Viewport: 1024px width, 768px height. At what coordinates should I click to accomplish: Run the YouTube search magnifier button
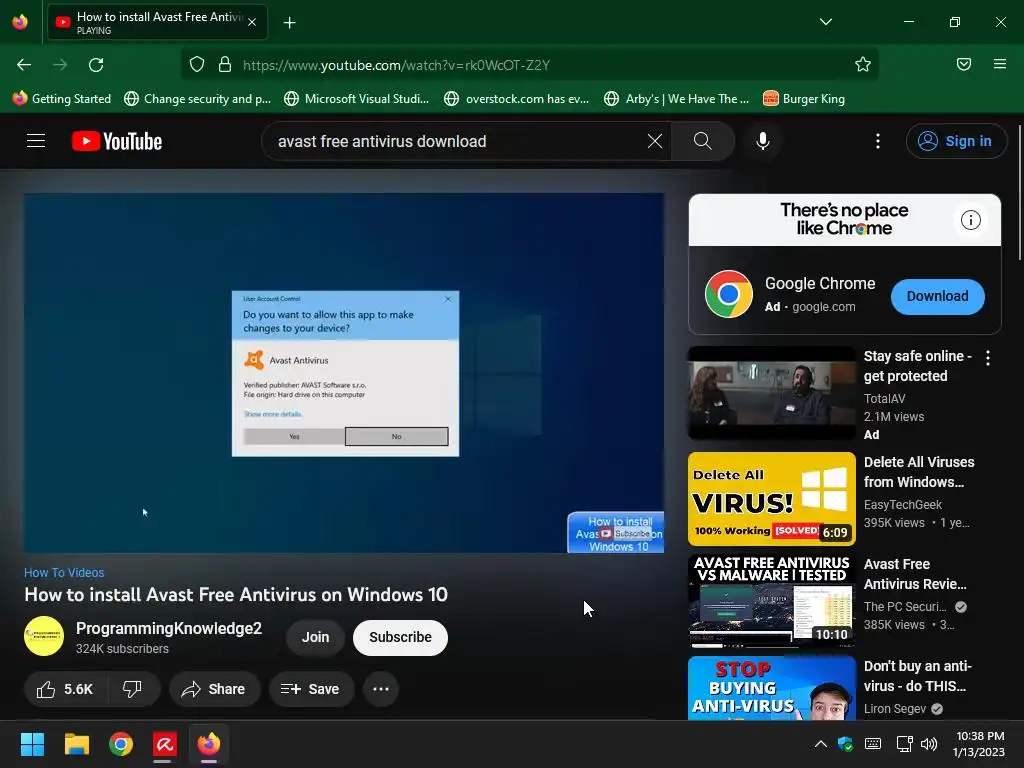[703, 141]
